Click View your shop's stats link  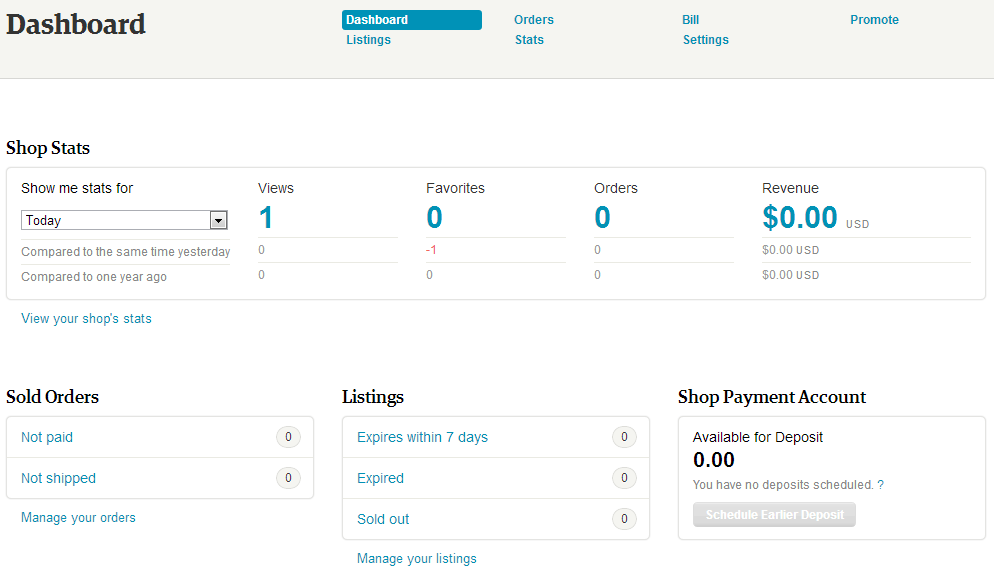pos(86,318)
